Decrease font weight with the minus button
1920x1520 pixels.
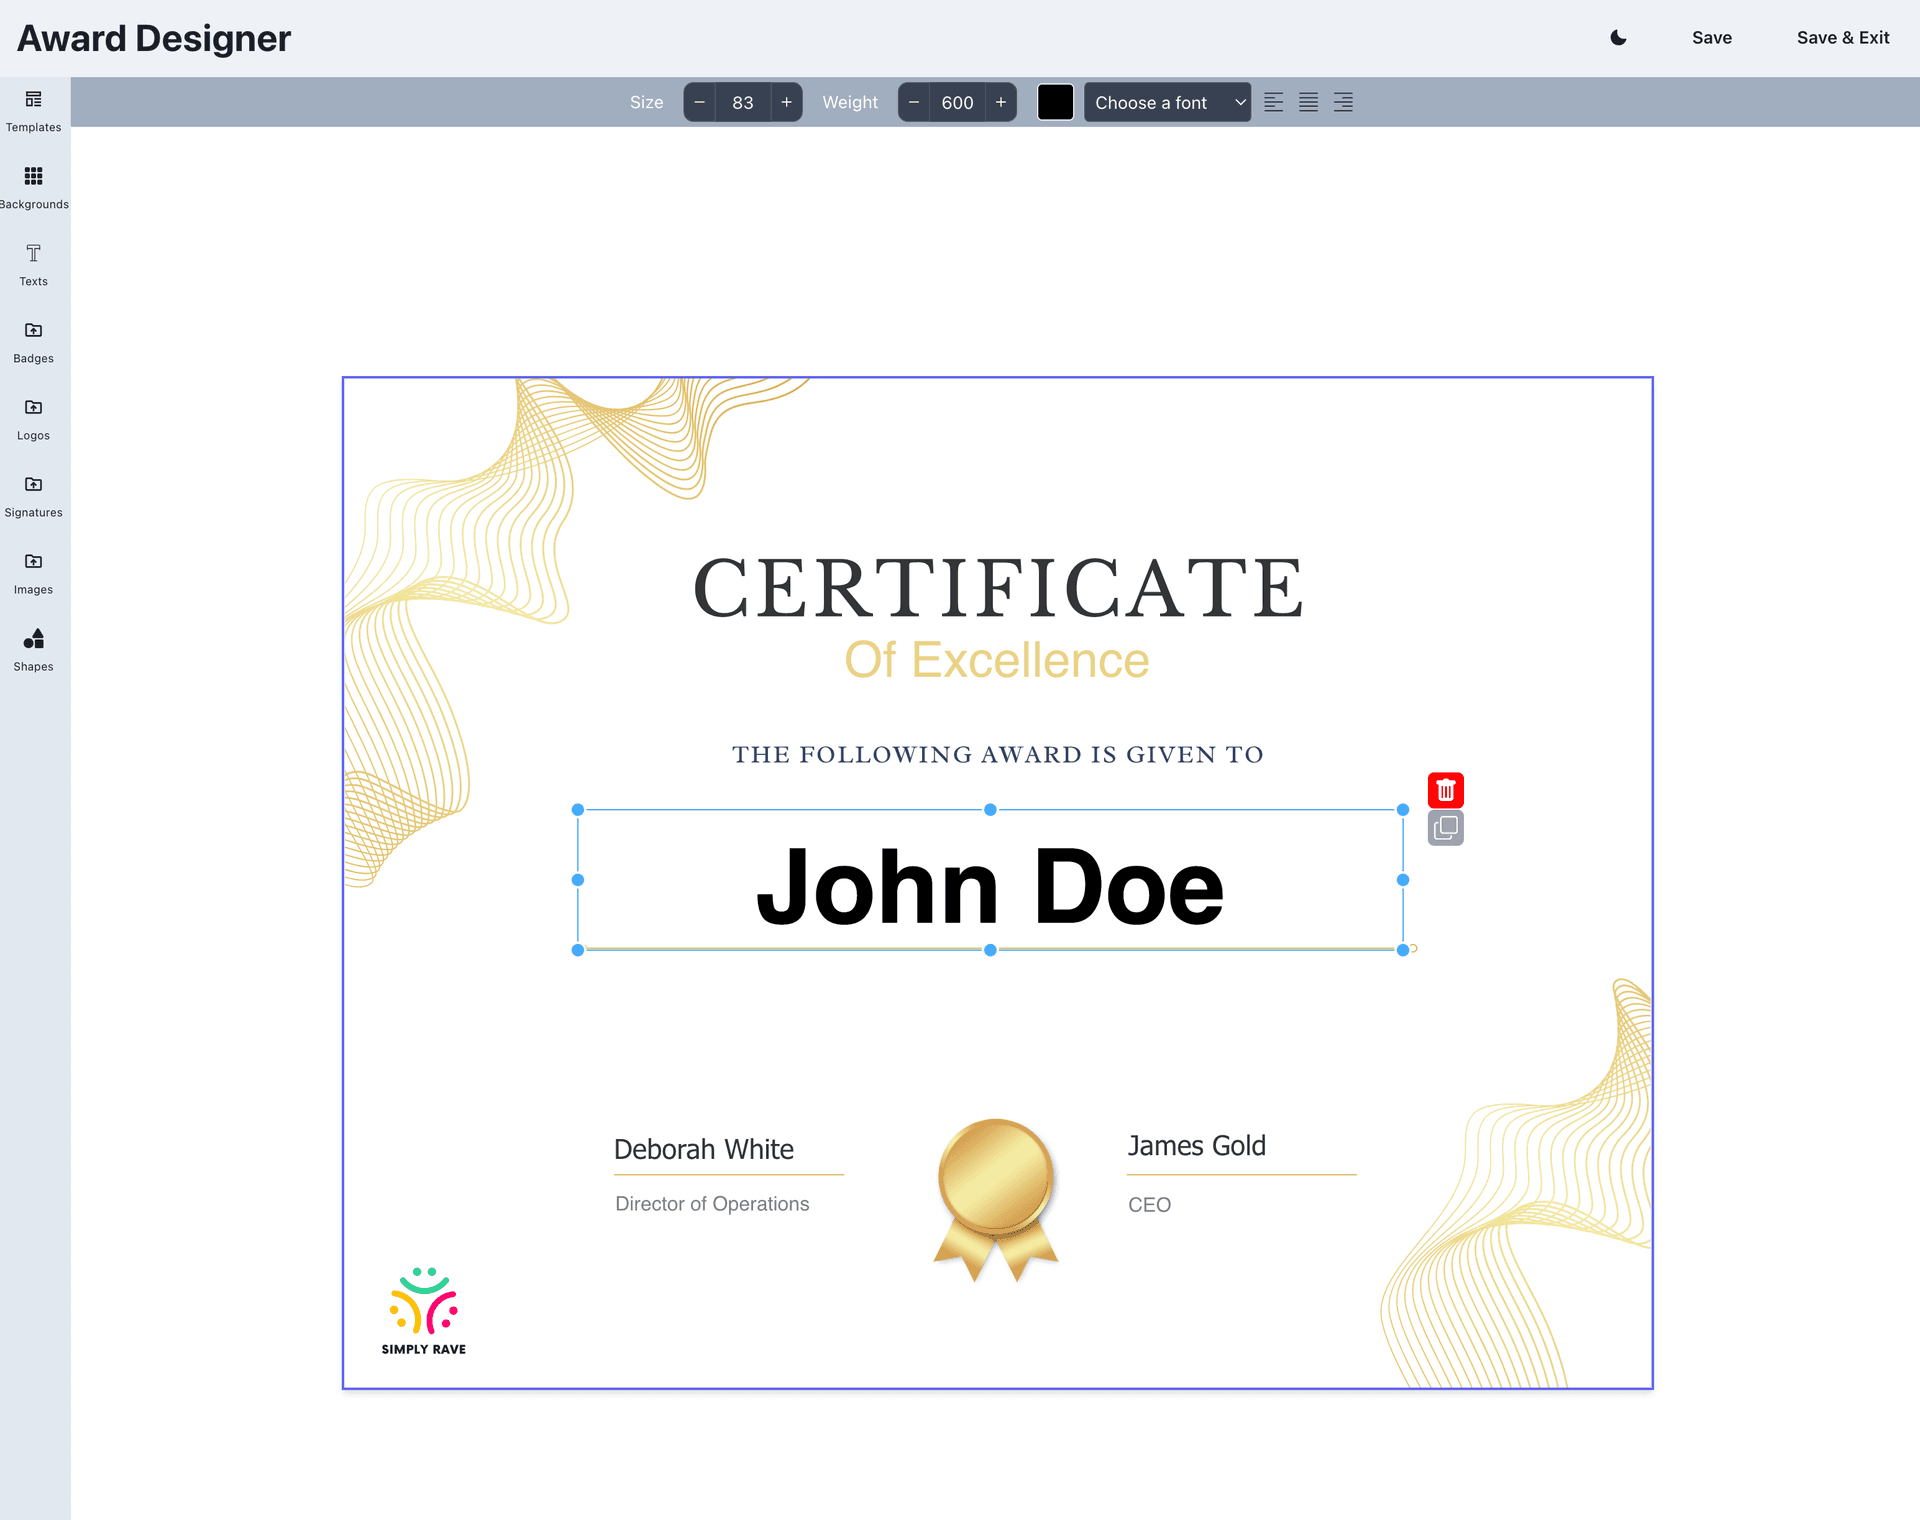tap(914, 102)
